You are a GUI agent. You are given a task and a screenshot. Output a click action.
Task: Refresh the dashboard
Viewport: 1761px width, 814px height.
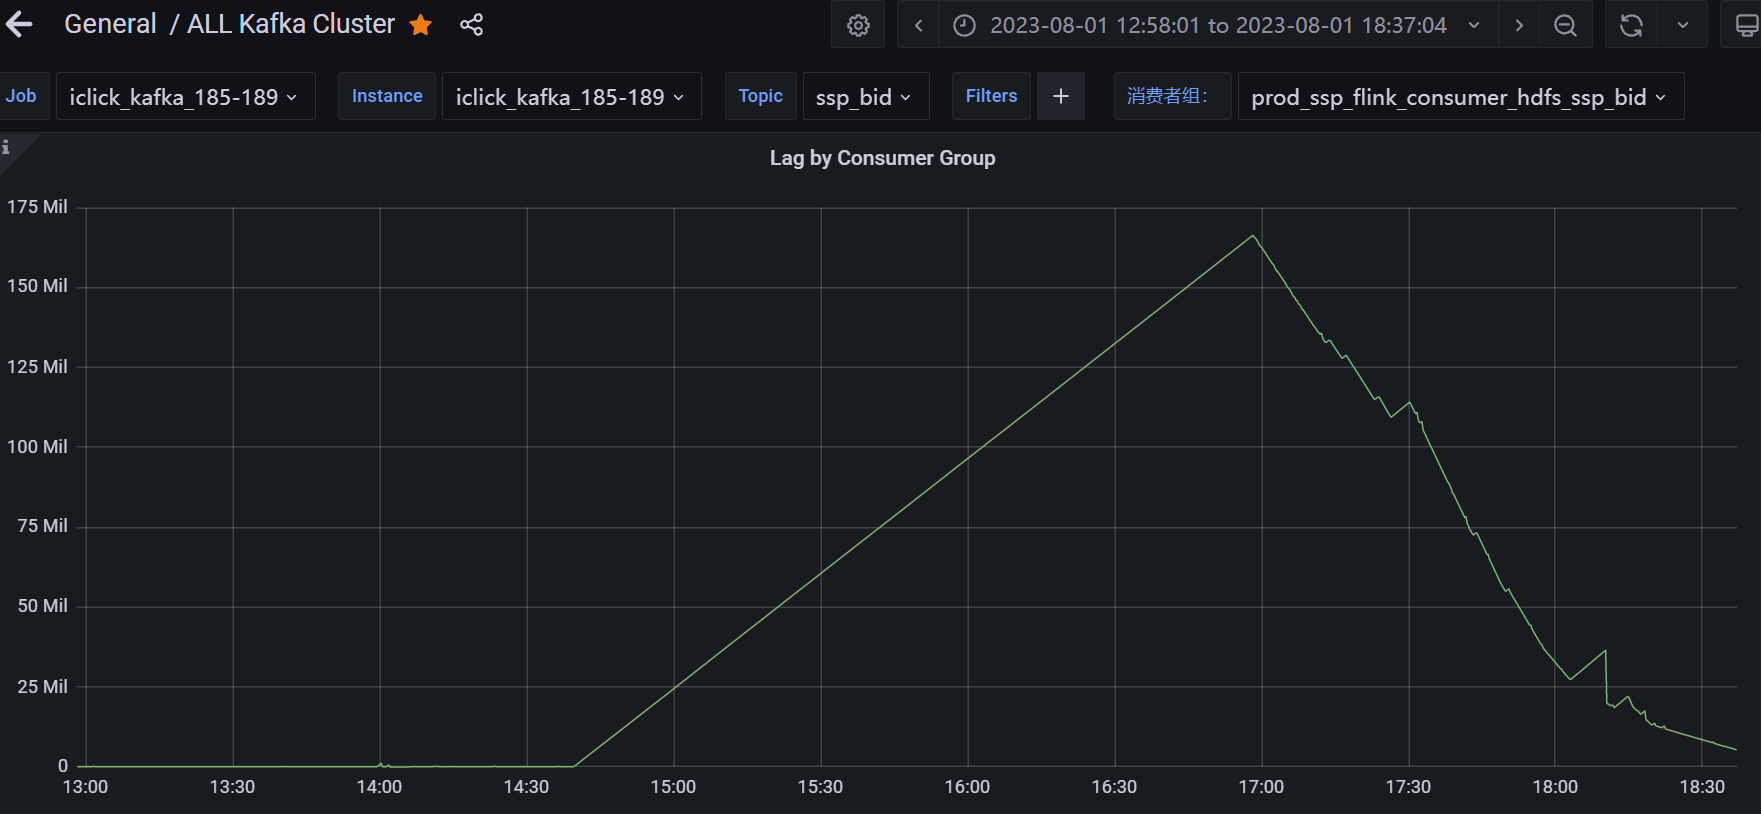click(x=1631, y=25)
